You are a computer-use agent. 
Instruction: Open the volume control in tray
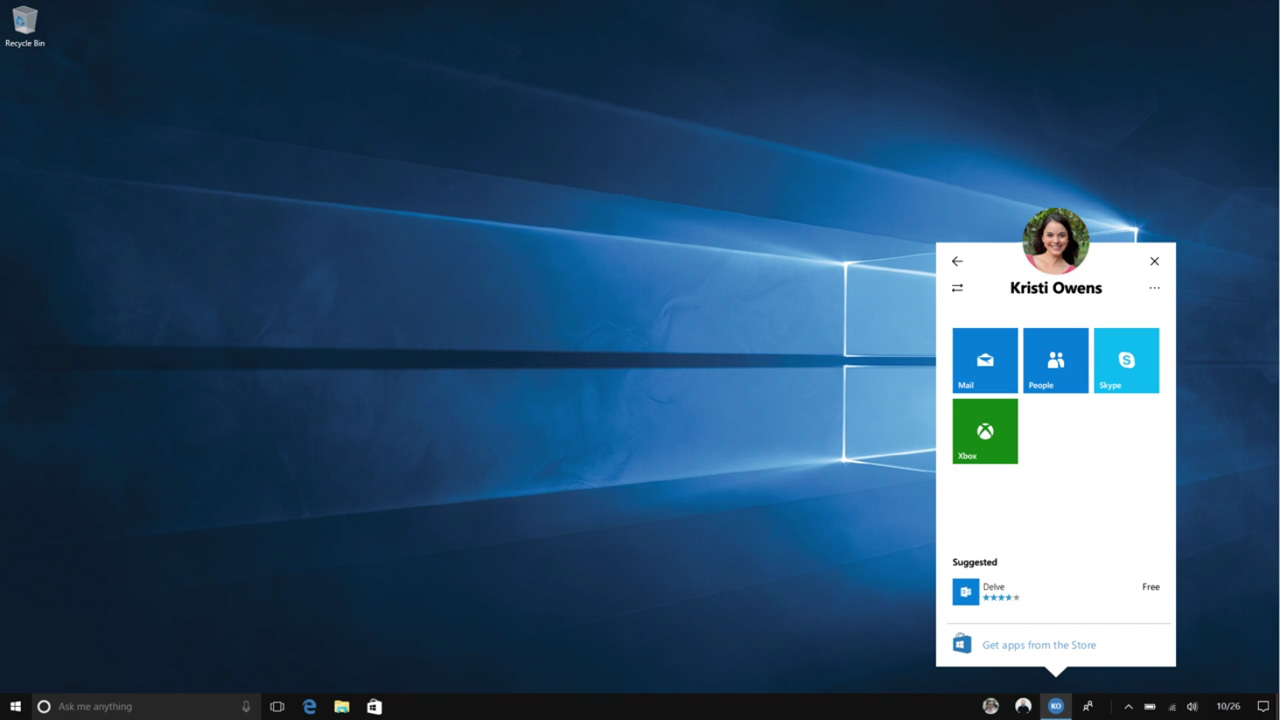[1192, 706]
